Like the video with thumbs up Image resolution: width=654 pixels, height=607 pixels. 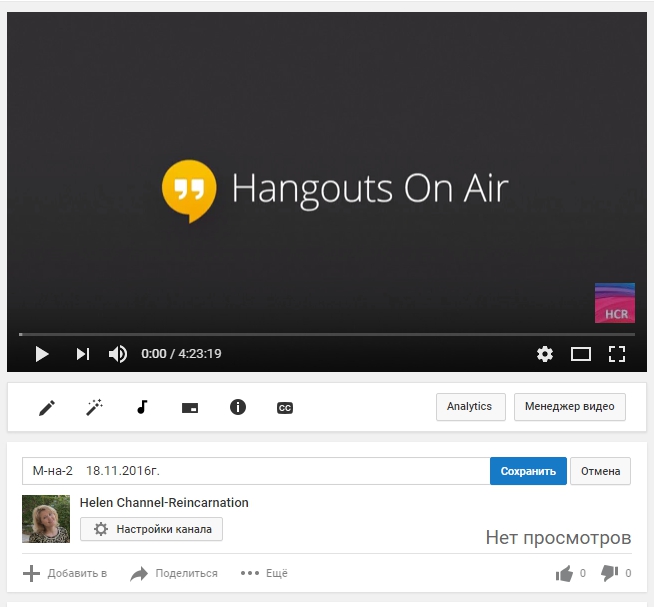(565, 573)
